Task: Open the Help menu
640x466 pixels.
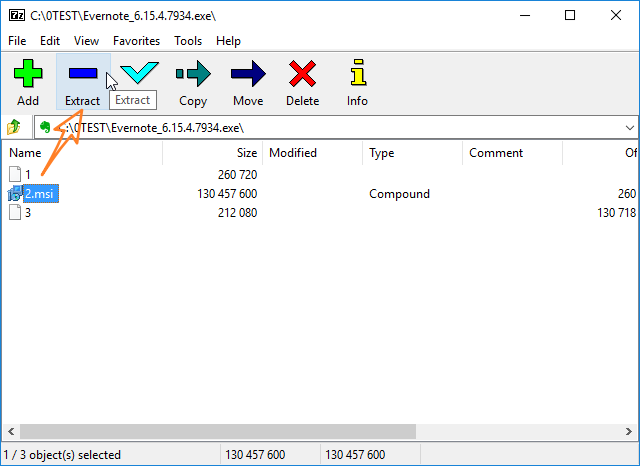Action: click(228, 41)
